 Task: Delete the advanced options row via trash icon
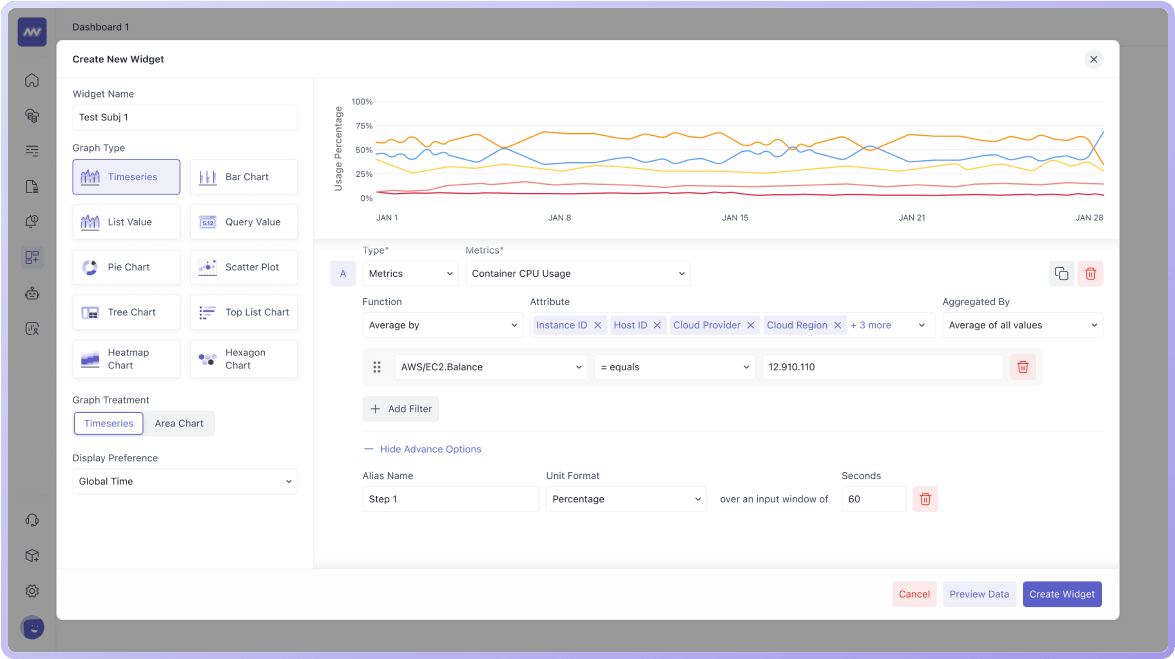point(925,499)
